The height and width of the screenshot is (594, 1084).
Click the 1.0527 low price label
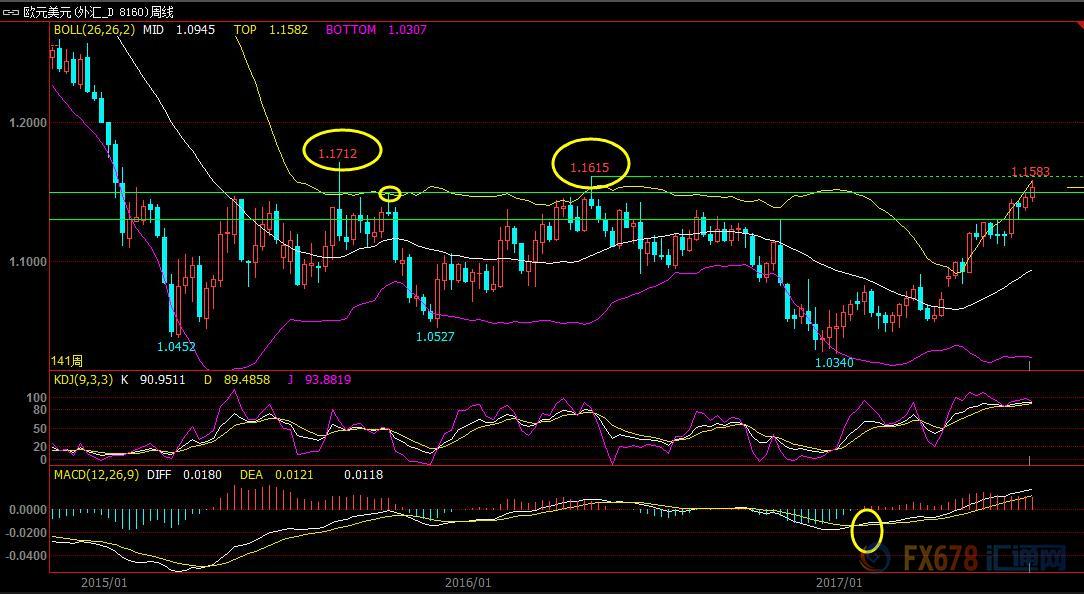tap(436, 337)
